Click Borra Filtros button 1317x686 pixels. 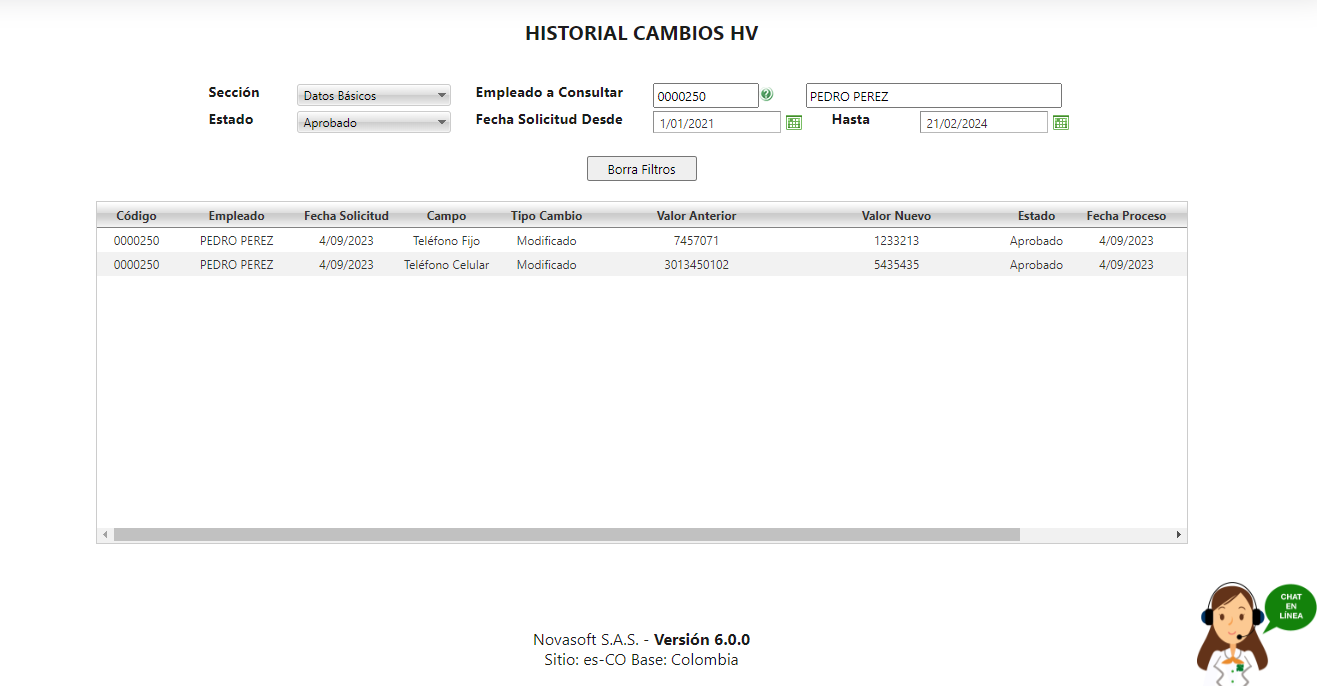(642, 169)
